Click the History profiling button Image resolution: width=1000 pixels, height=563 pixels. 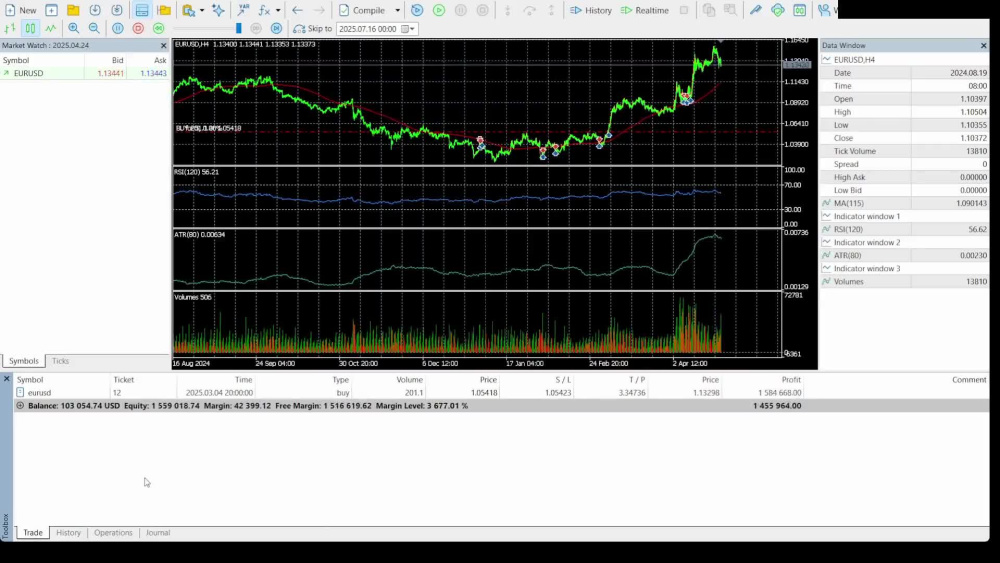pos(591,10)
